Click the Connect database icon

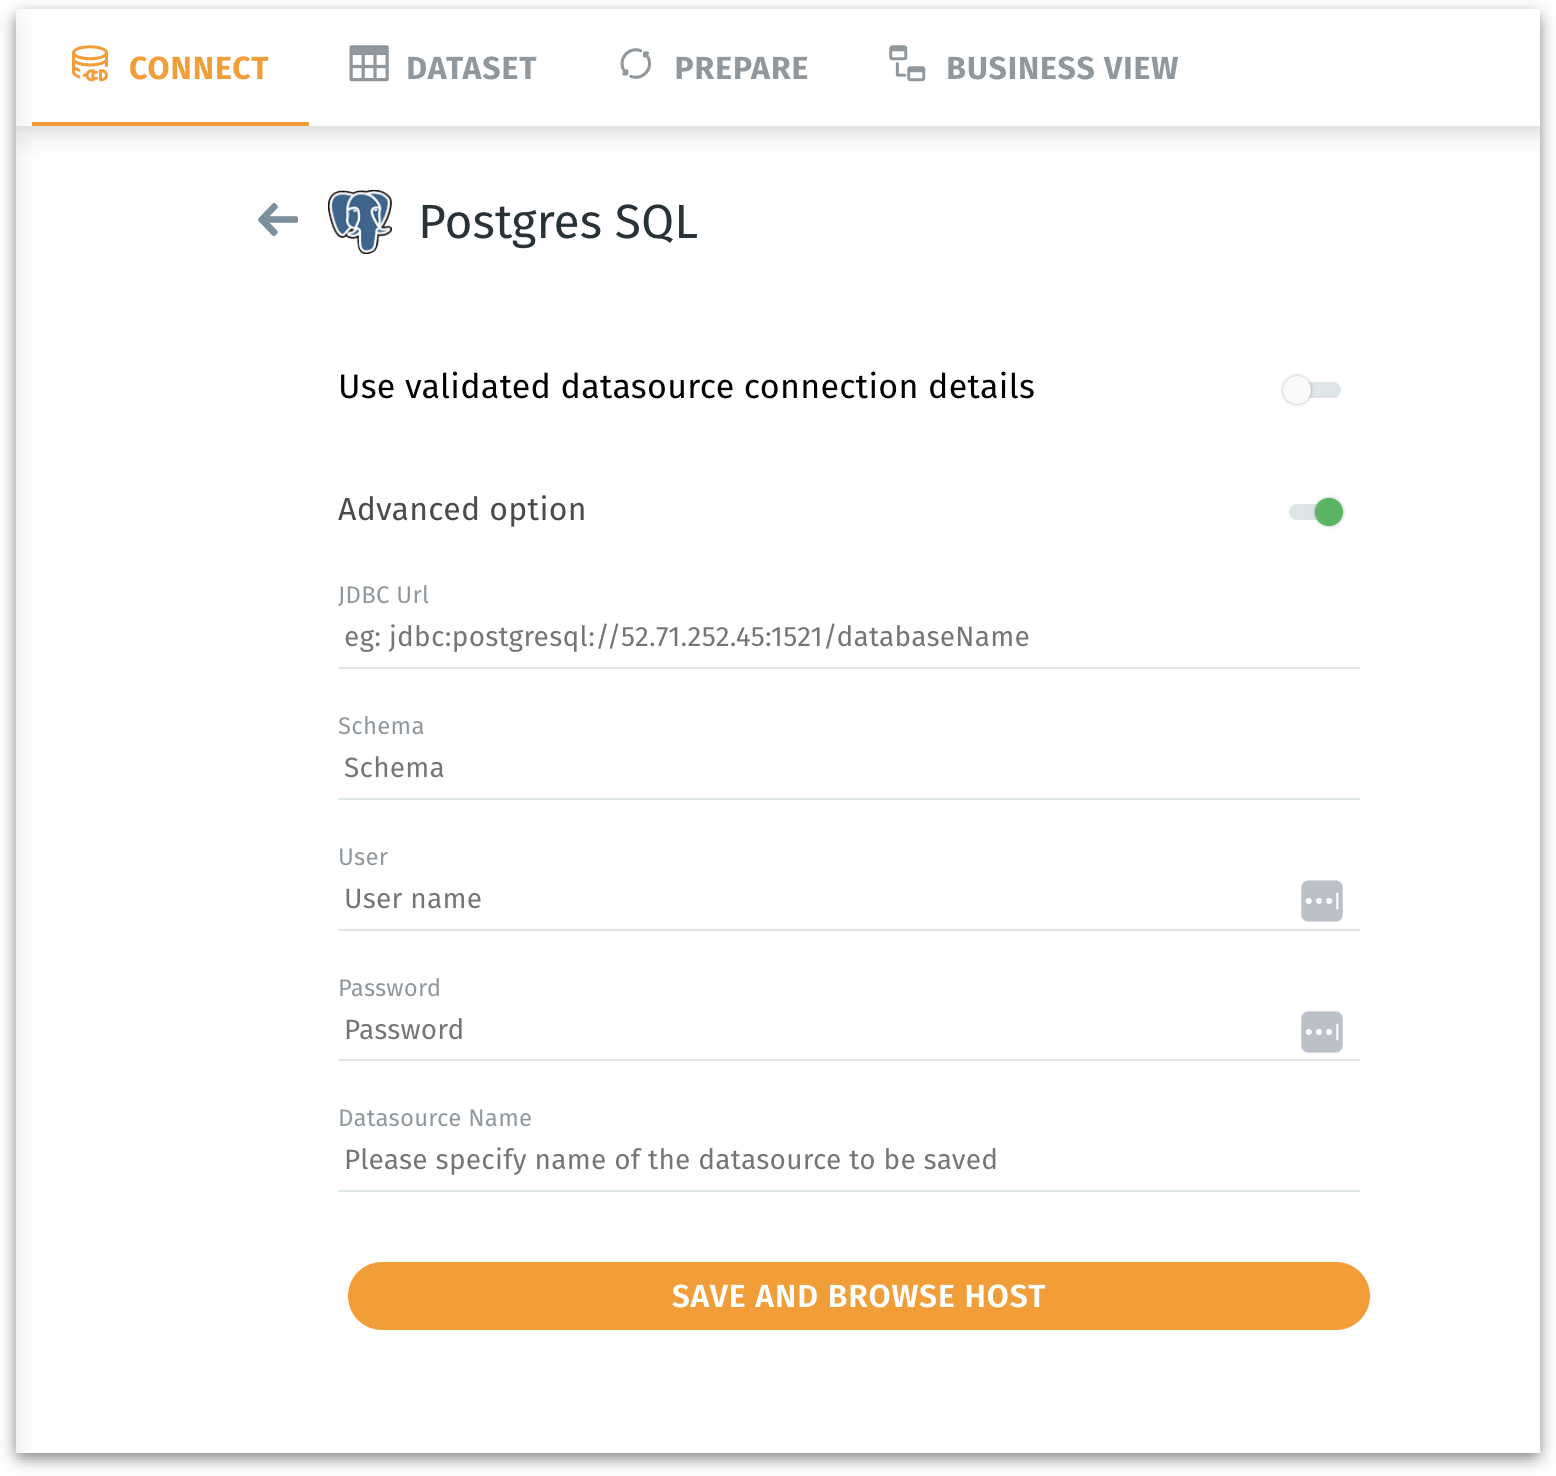click(90, 65)
